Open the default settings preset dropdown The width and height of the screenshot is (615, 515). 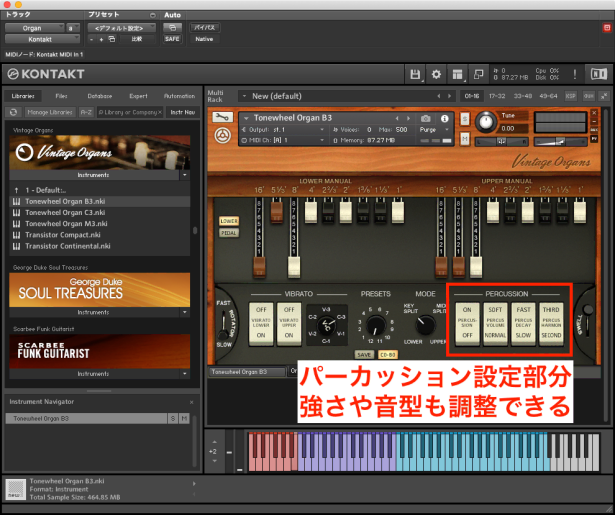(x=121, y=28)
